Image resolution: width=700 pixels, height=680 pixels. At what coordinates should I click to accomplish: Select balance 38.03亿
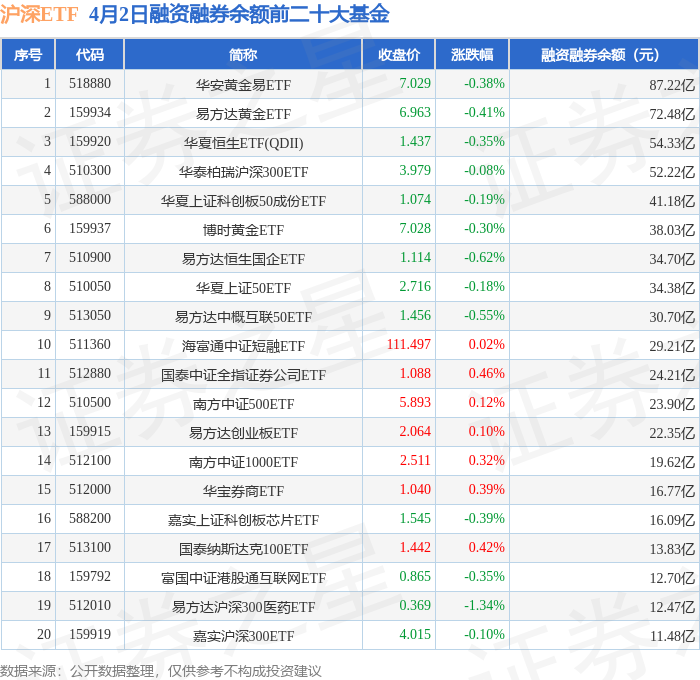tap(672, 230)
